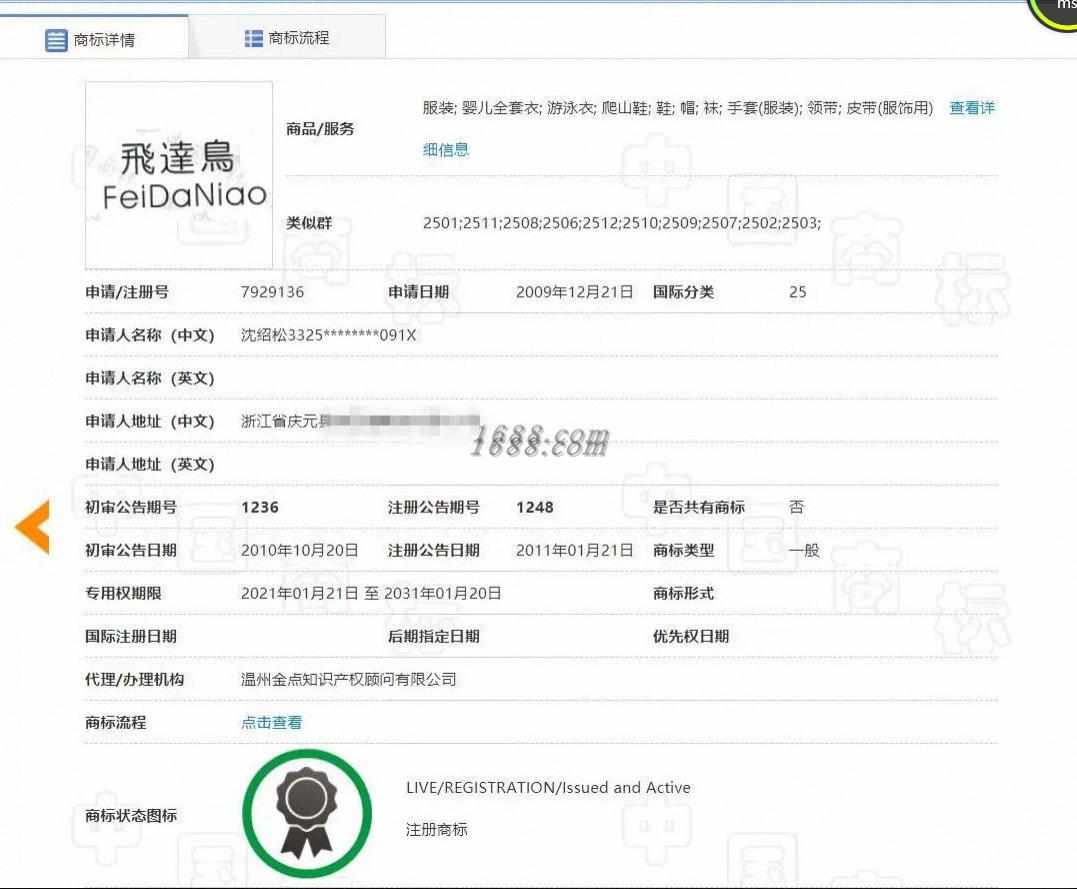Click the 代理/办理机构 field label
Viewport: 1077px width, 889px height.
[x=135, y=679]
